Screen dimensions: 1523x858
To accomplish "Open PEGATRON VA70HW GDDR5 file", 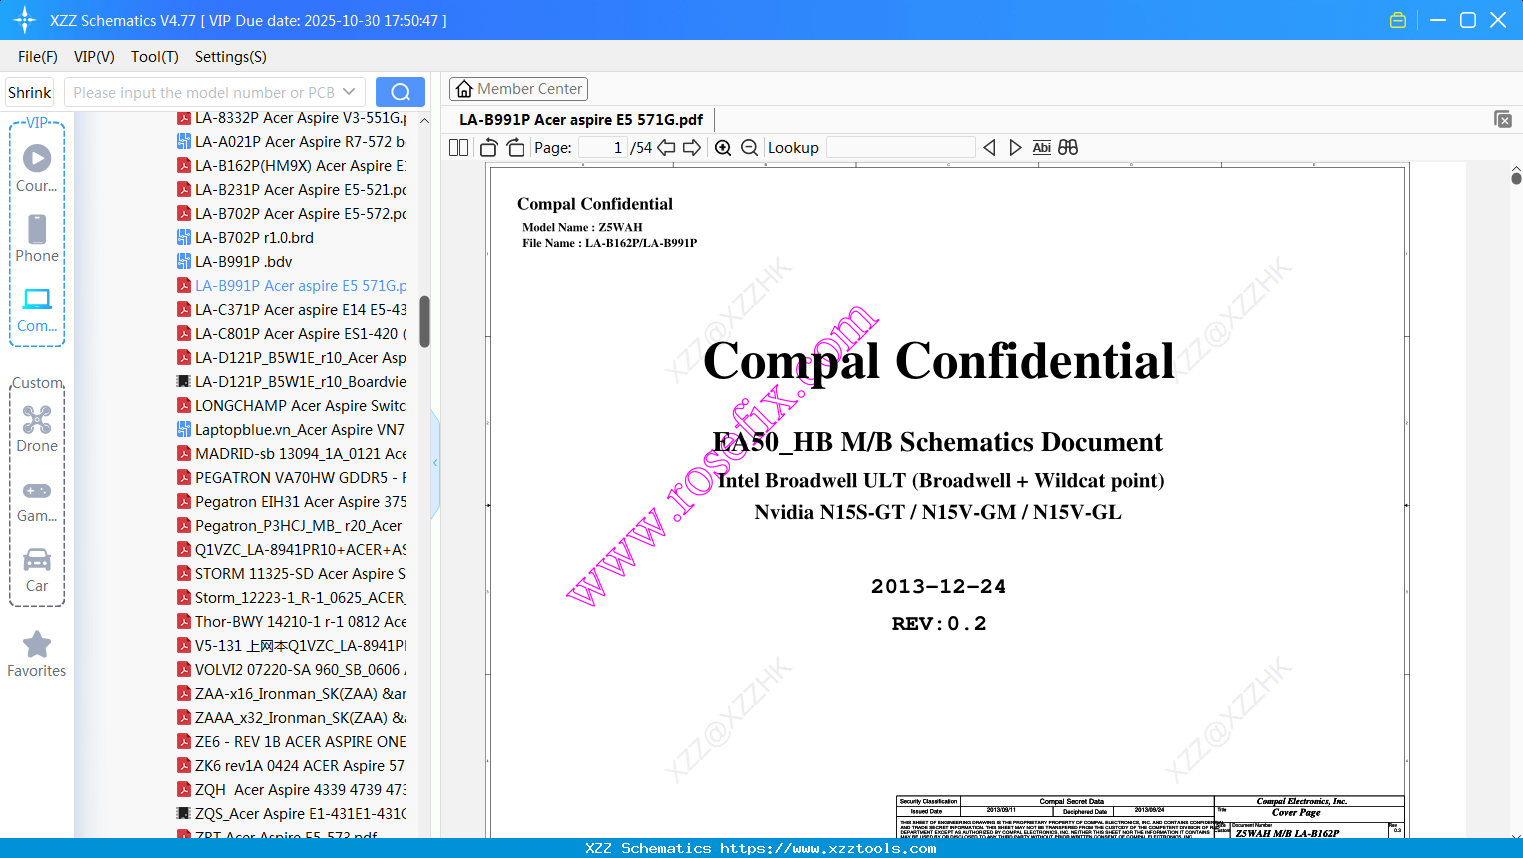I will (292, 478).
